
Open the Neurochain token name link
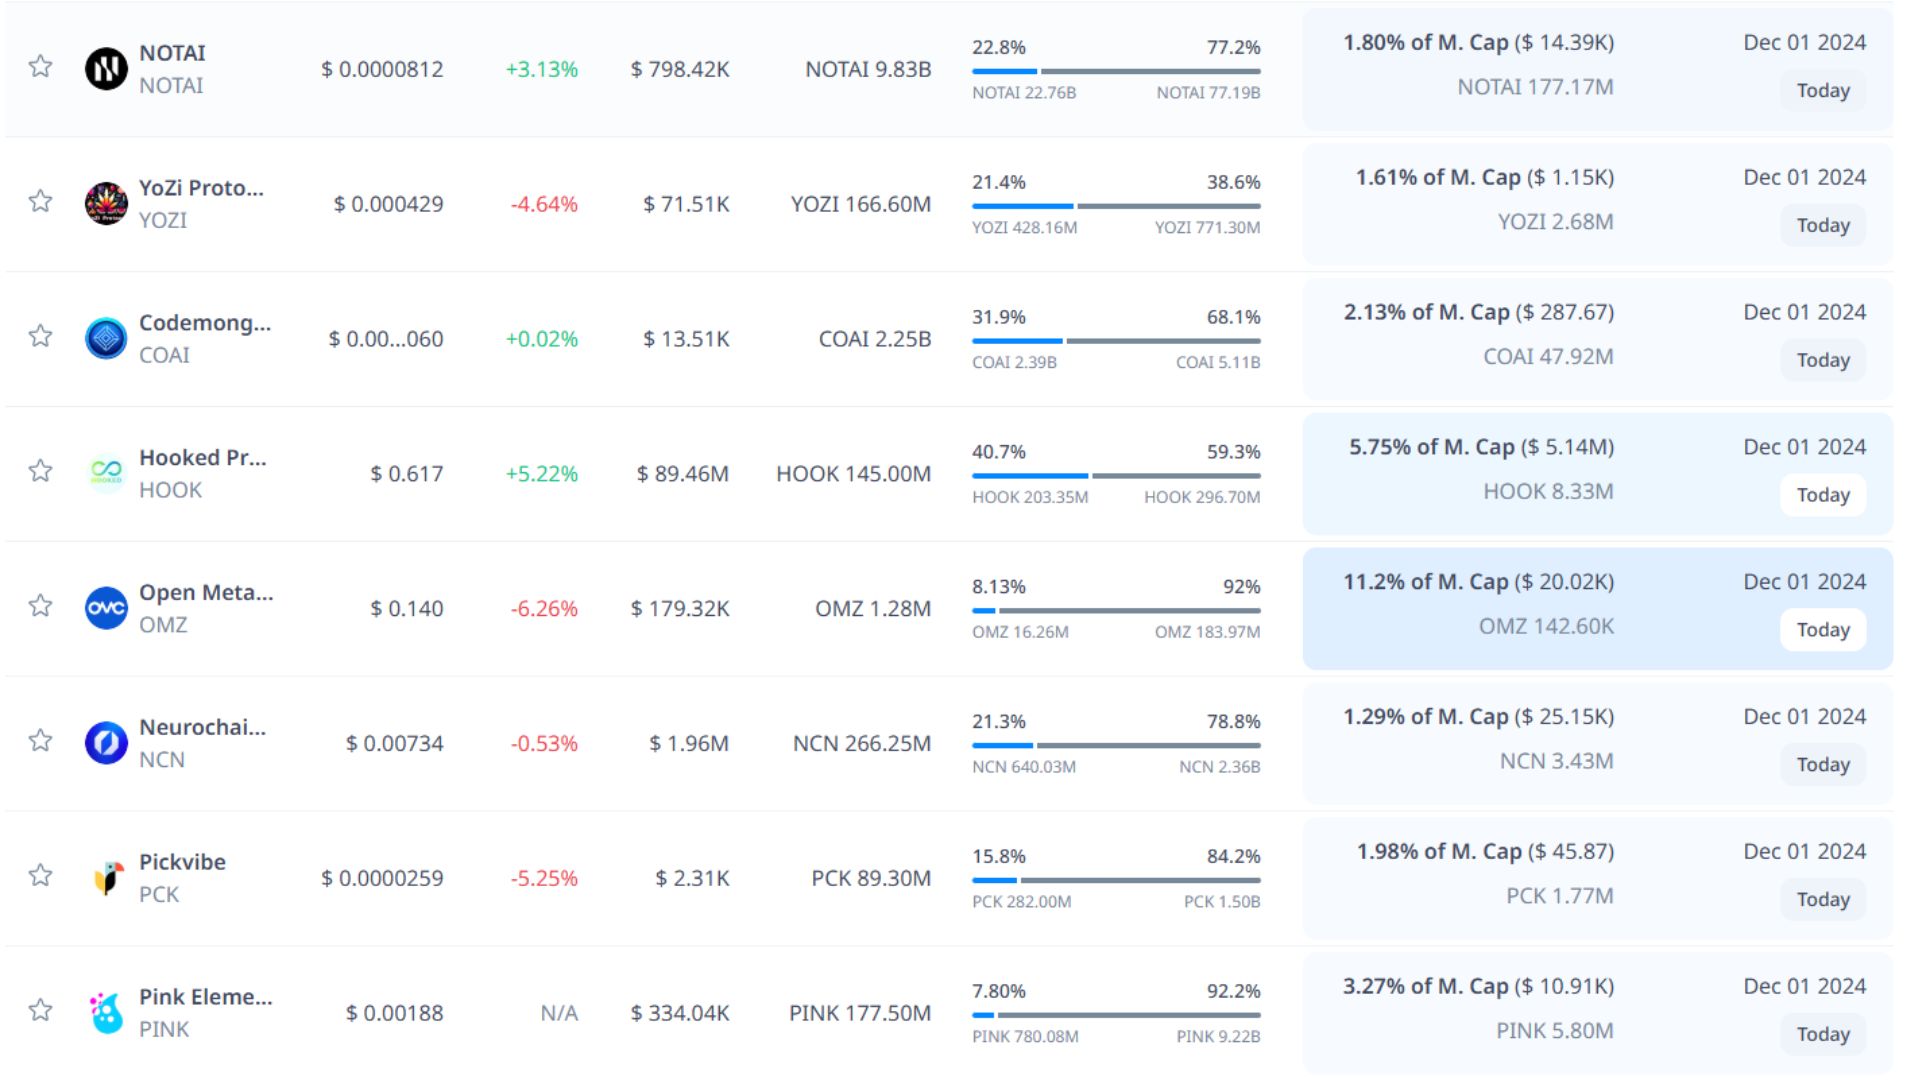pyautogui.click(x=202, y=727)
